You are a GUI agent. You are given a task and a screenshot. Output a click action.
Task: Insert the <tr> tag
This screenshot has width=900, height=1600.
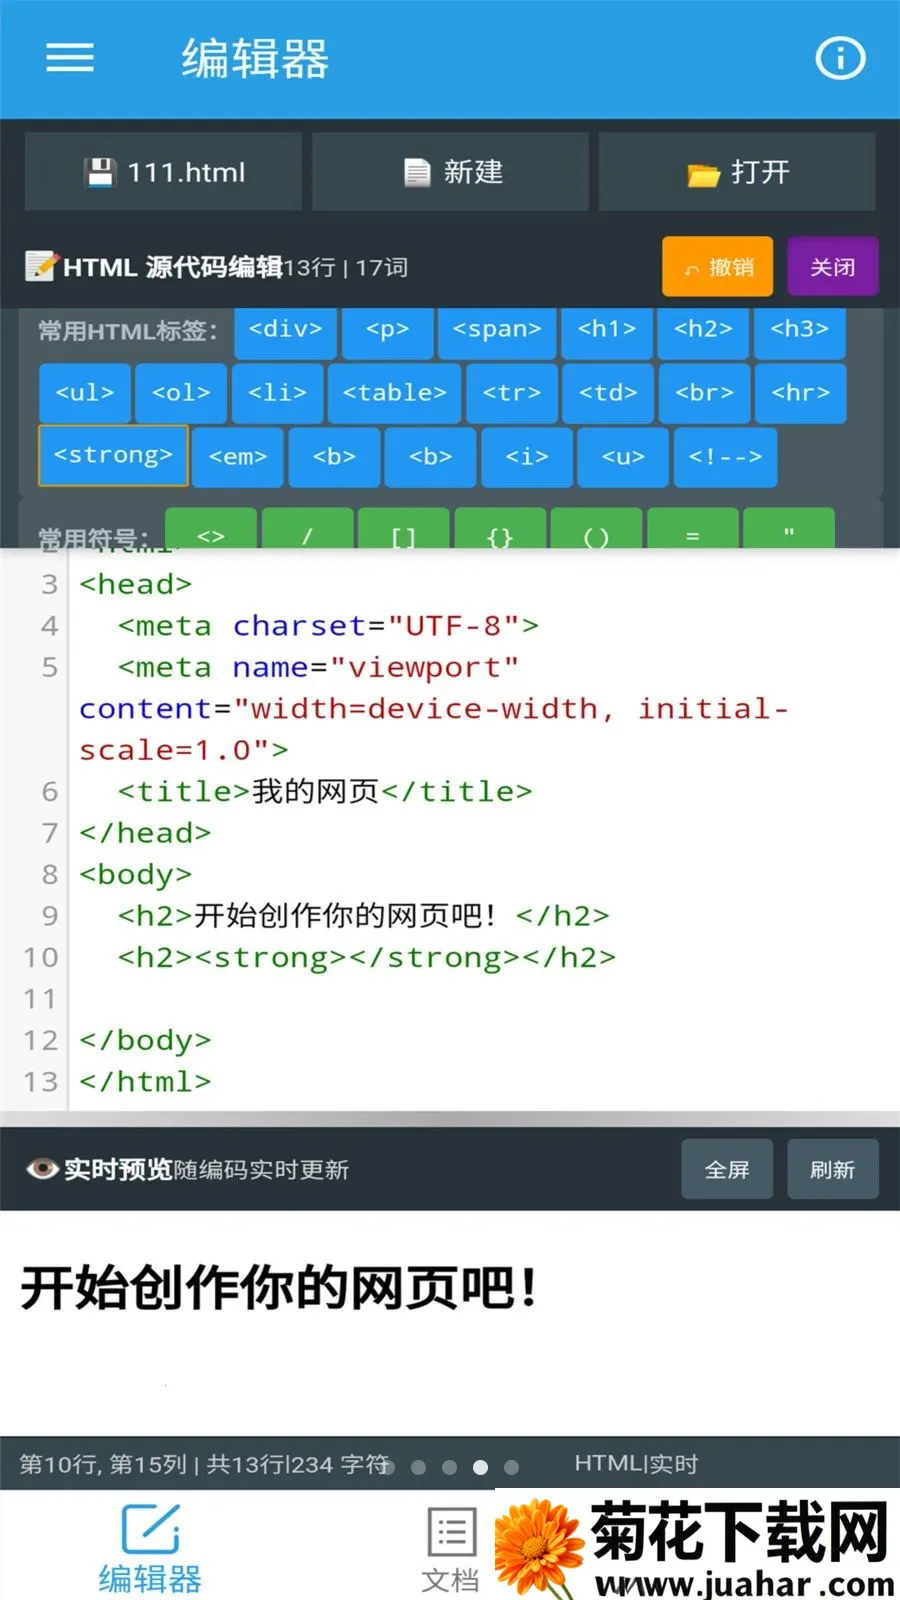(x=512, y=394)
